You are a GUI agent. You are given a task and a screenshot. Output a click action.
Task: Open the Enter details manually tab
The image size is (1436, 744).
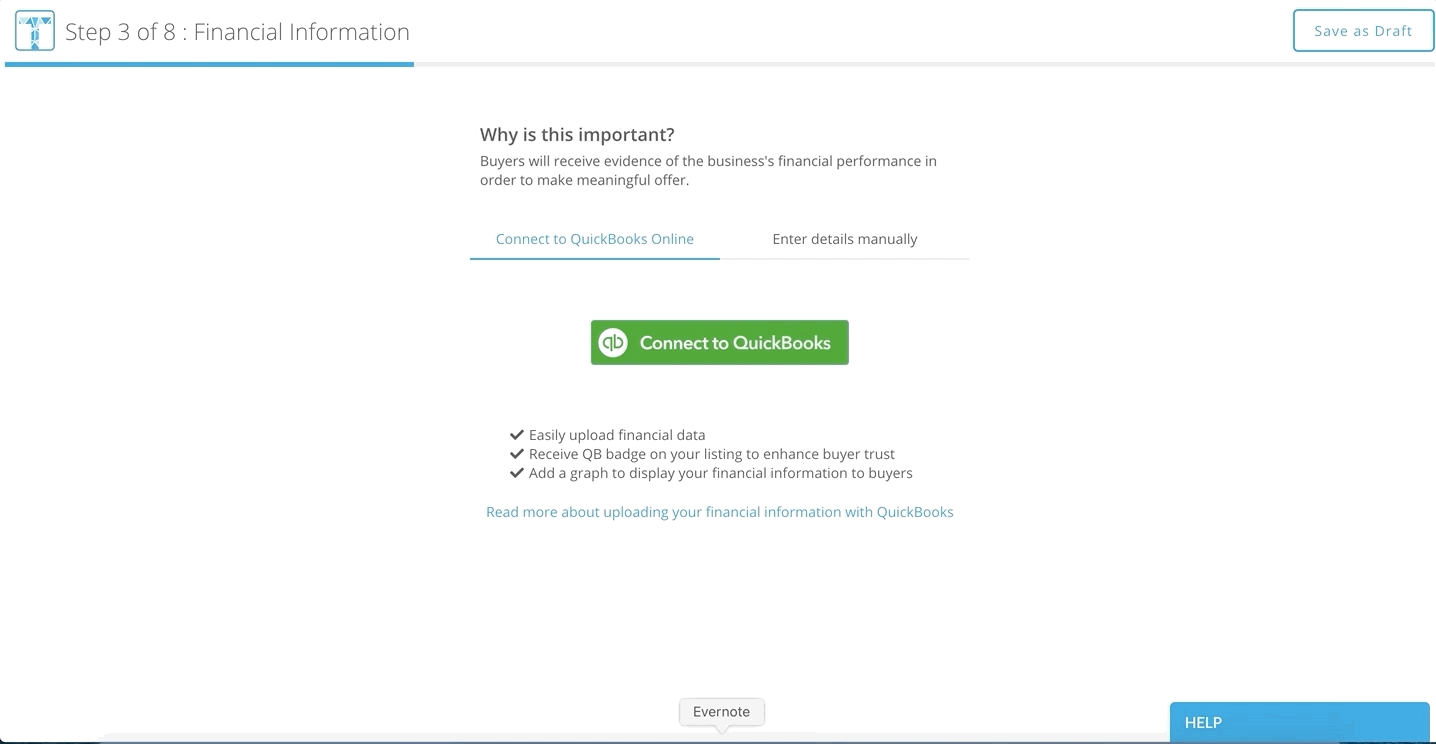coord(845,239)
